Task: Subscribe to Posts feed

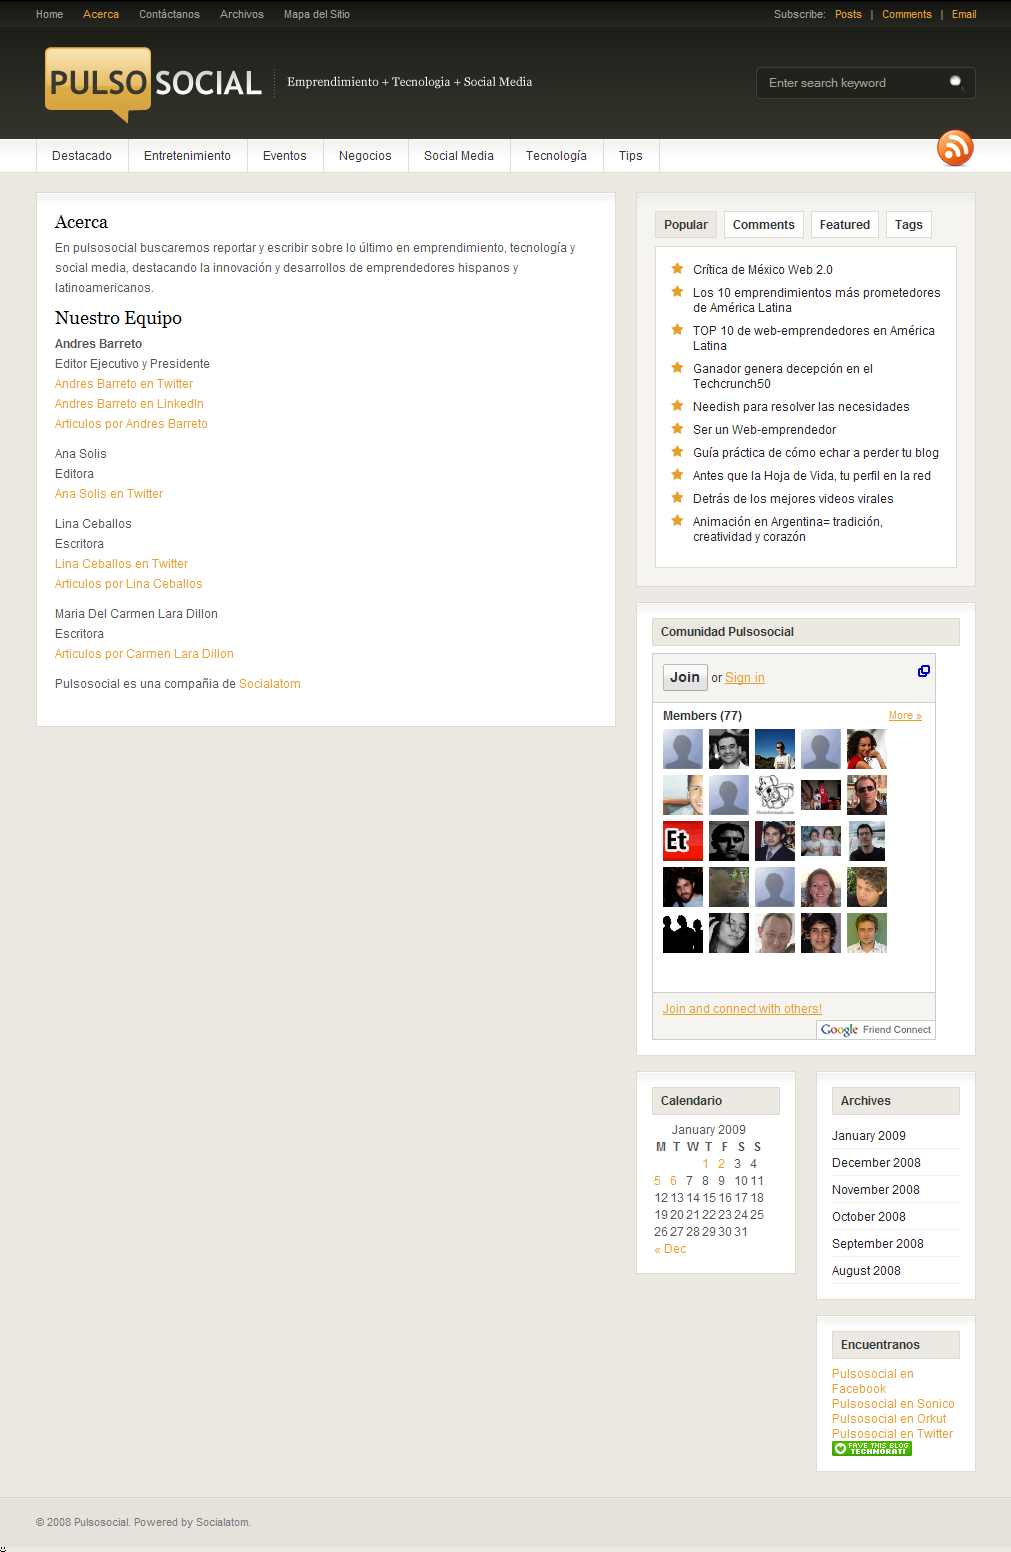Action: (x=848, y=14)
